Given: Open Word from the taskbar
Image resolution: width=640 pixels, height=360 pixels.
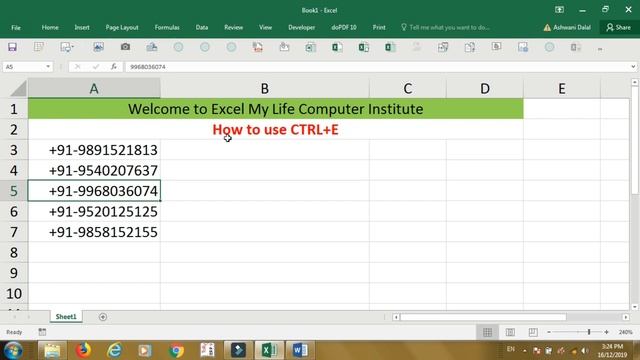Looking at the screenshot, I should pyautogui.click(x=300, y=350).
